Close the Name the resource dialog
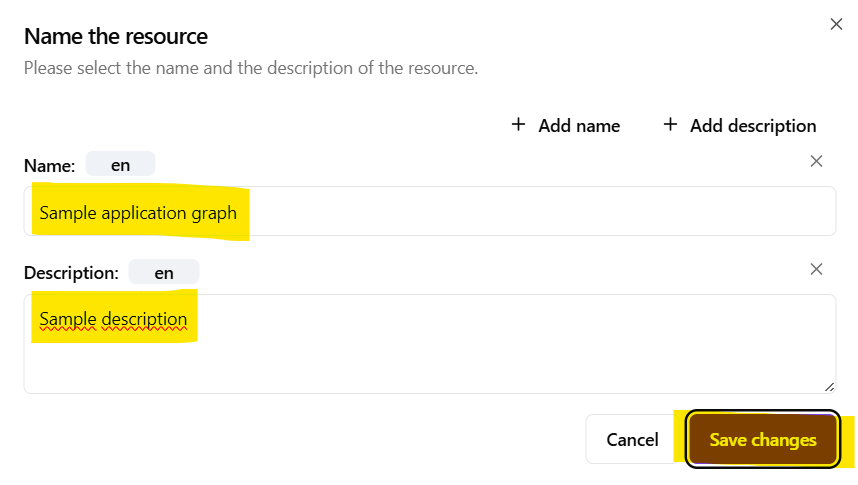Screen dimensions: 858x485 836,24
